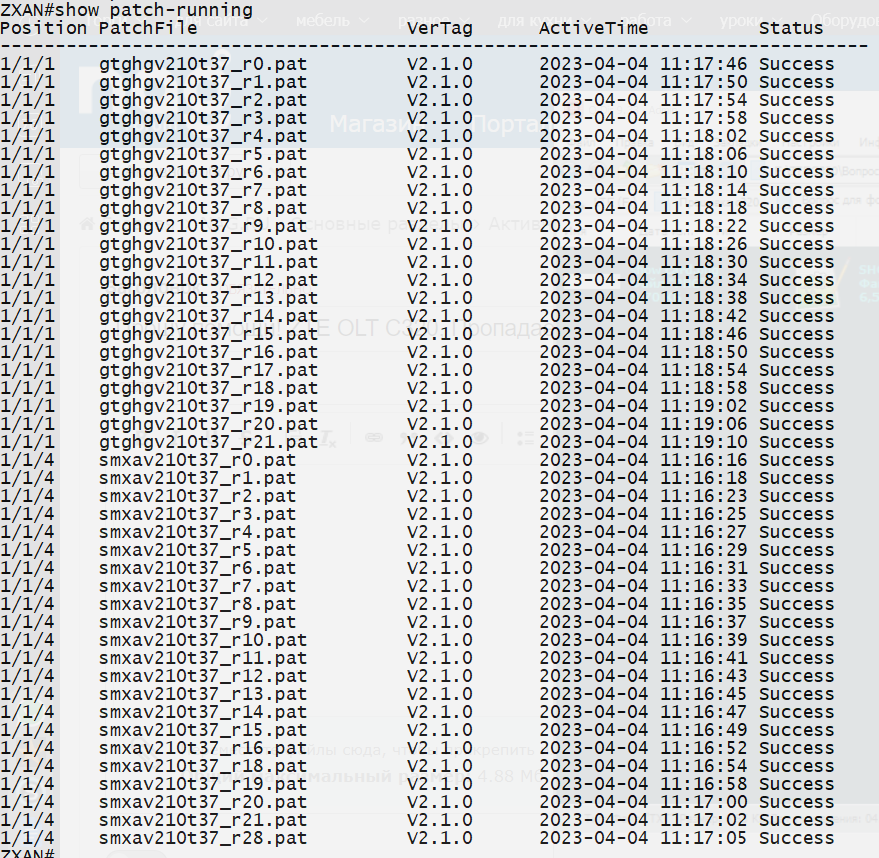Click the smxav210t37_r16.pat entry

(x=203, y=748)
